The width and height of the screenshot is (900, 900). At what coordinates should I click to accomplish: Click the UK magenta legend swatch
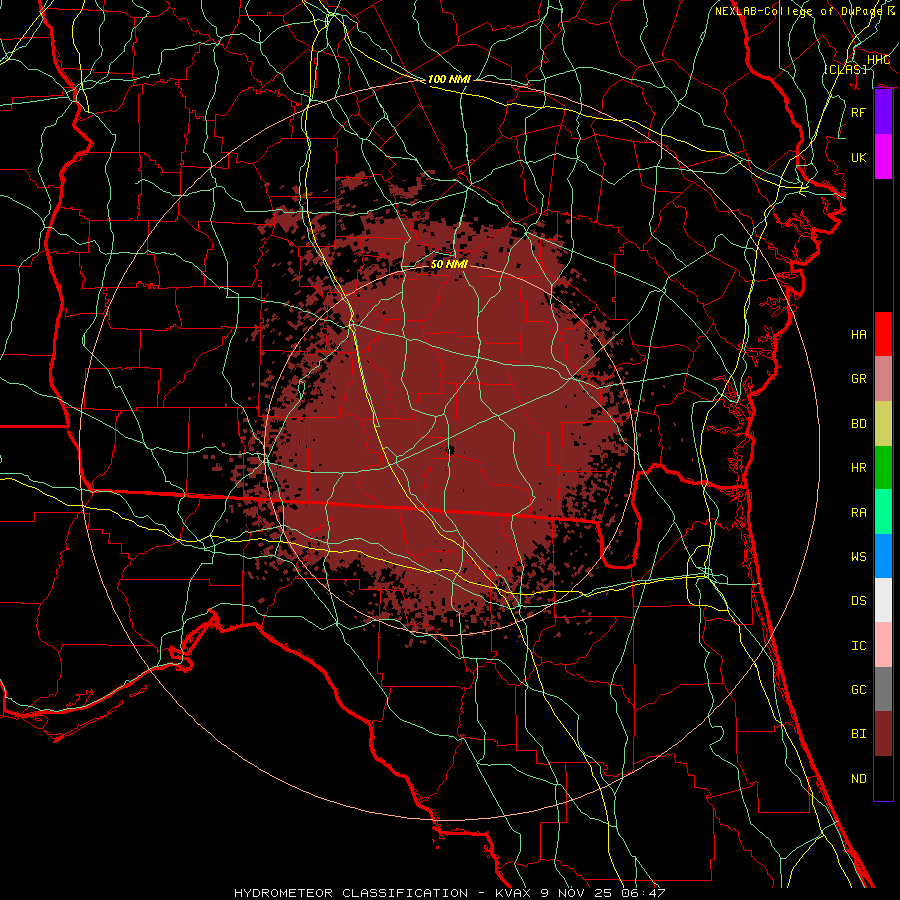883,157
